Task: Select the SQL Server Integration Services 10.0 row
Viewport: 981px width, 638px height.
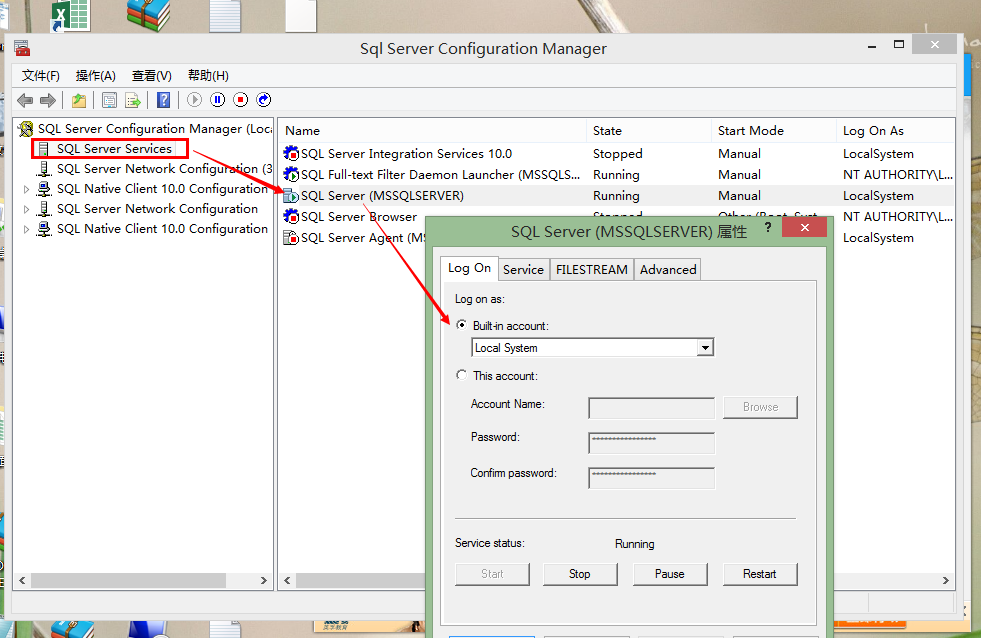Action: pos(406,154)
